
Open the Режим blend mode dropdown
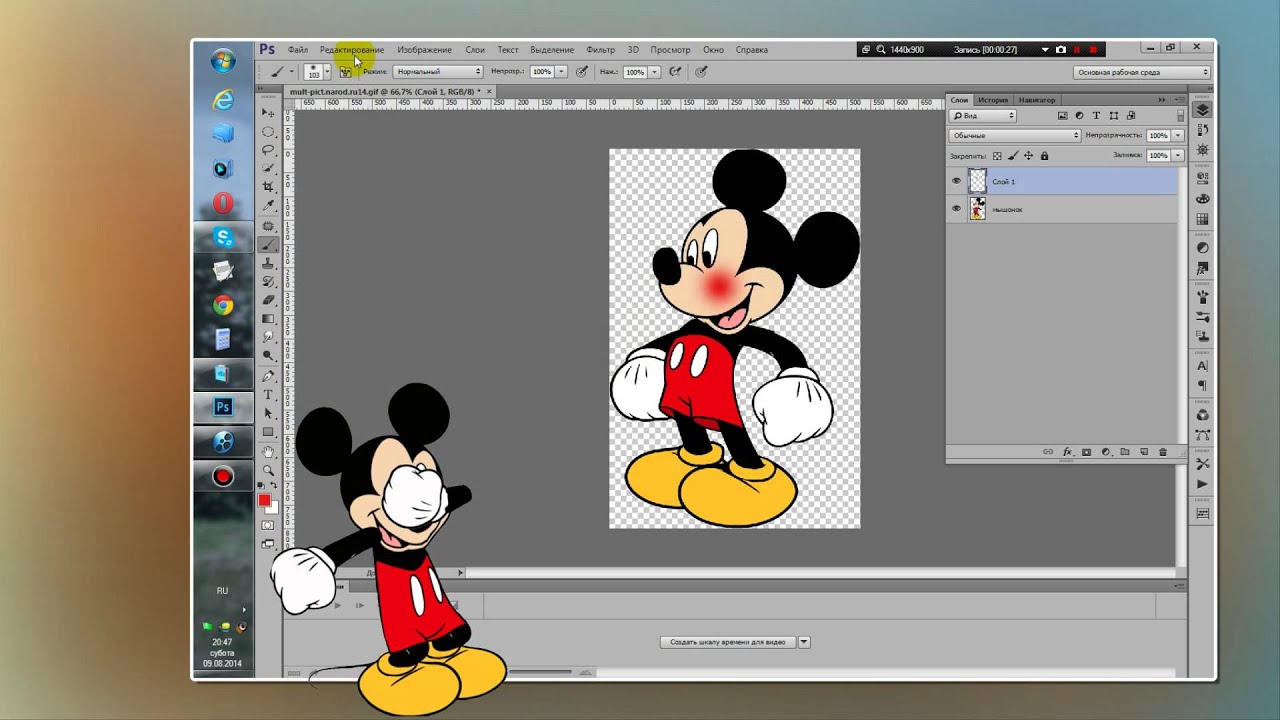(438, 72)
